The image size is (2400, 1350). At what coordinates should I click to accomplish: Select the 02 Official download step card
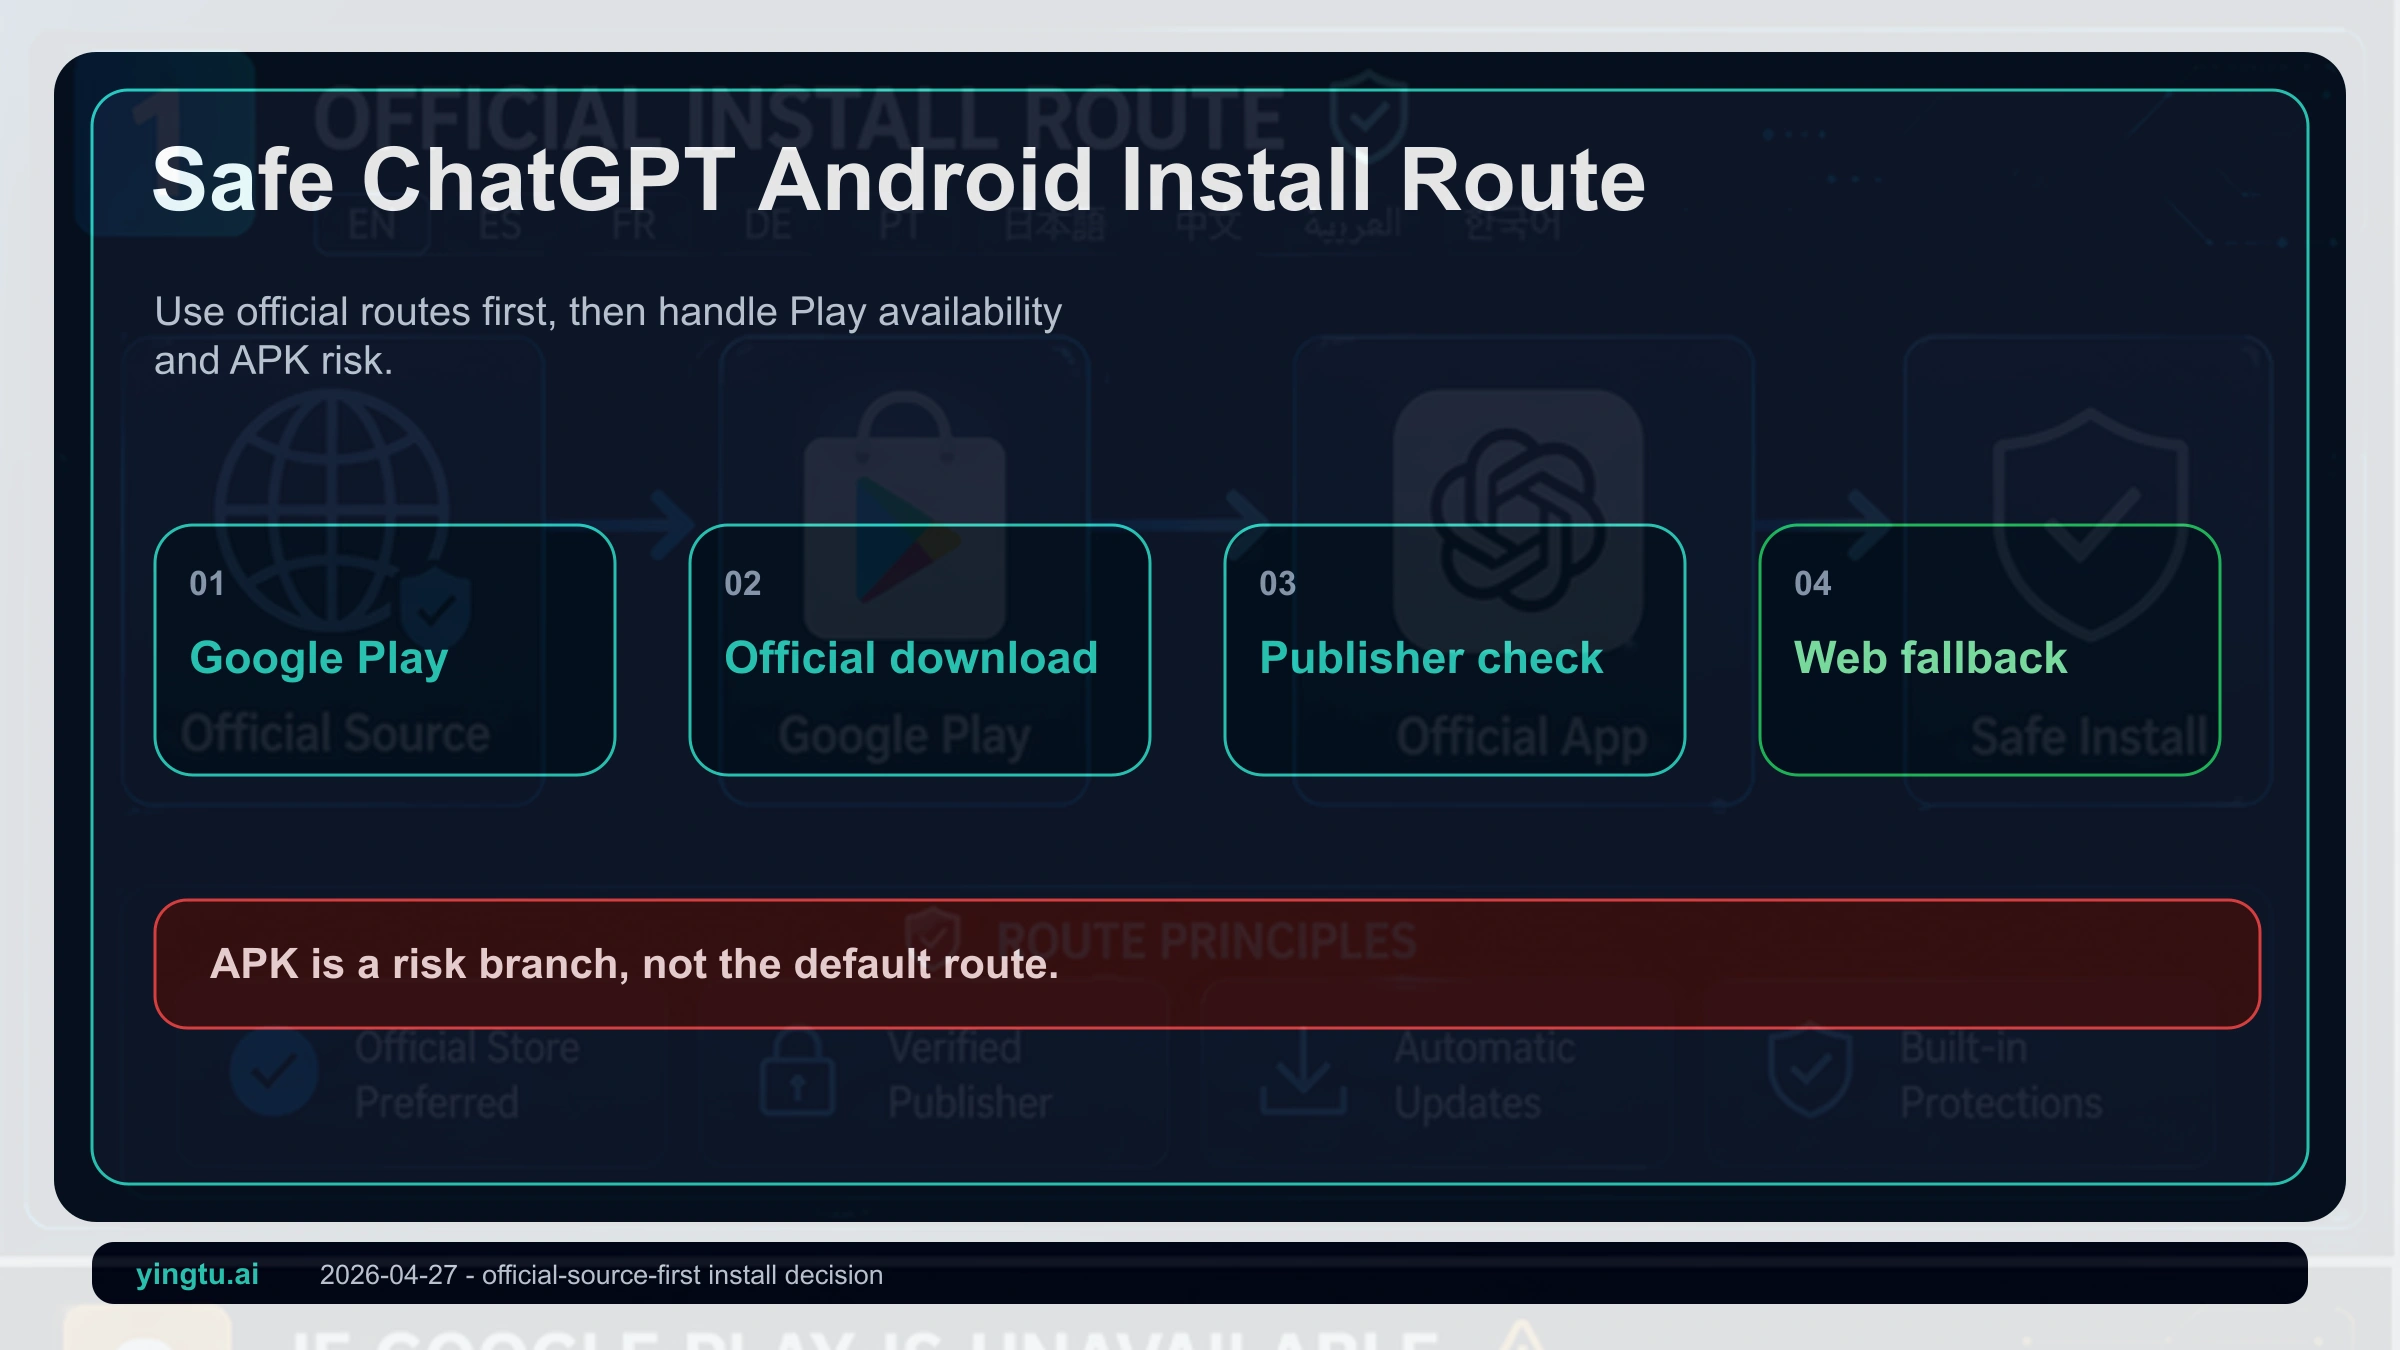(x=920, y=650)
